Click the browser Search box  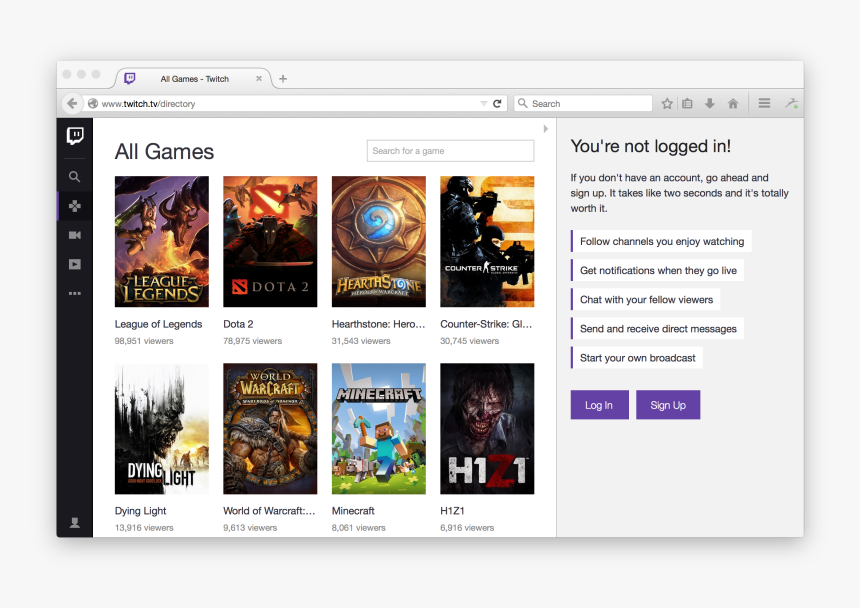[583, 104]
